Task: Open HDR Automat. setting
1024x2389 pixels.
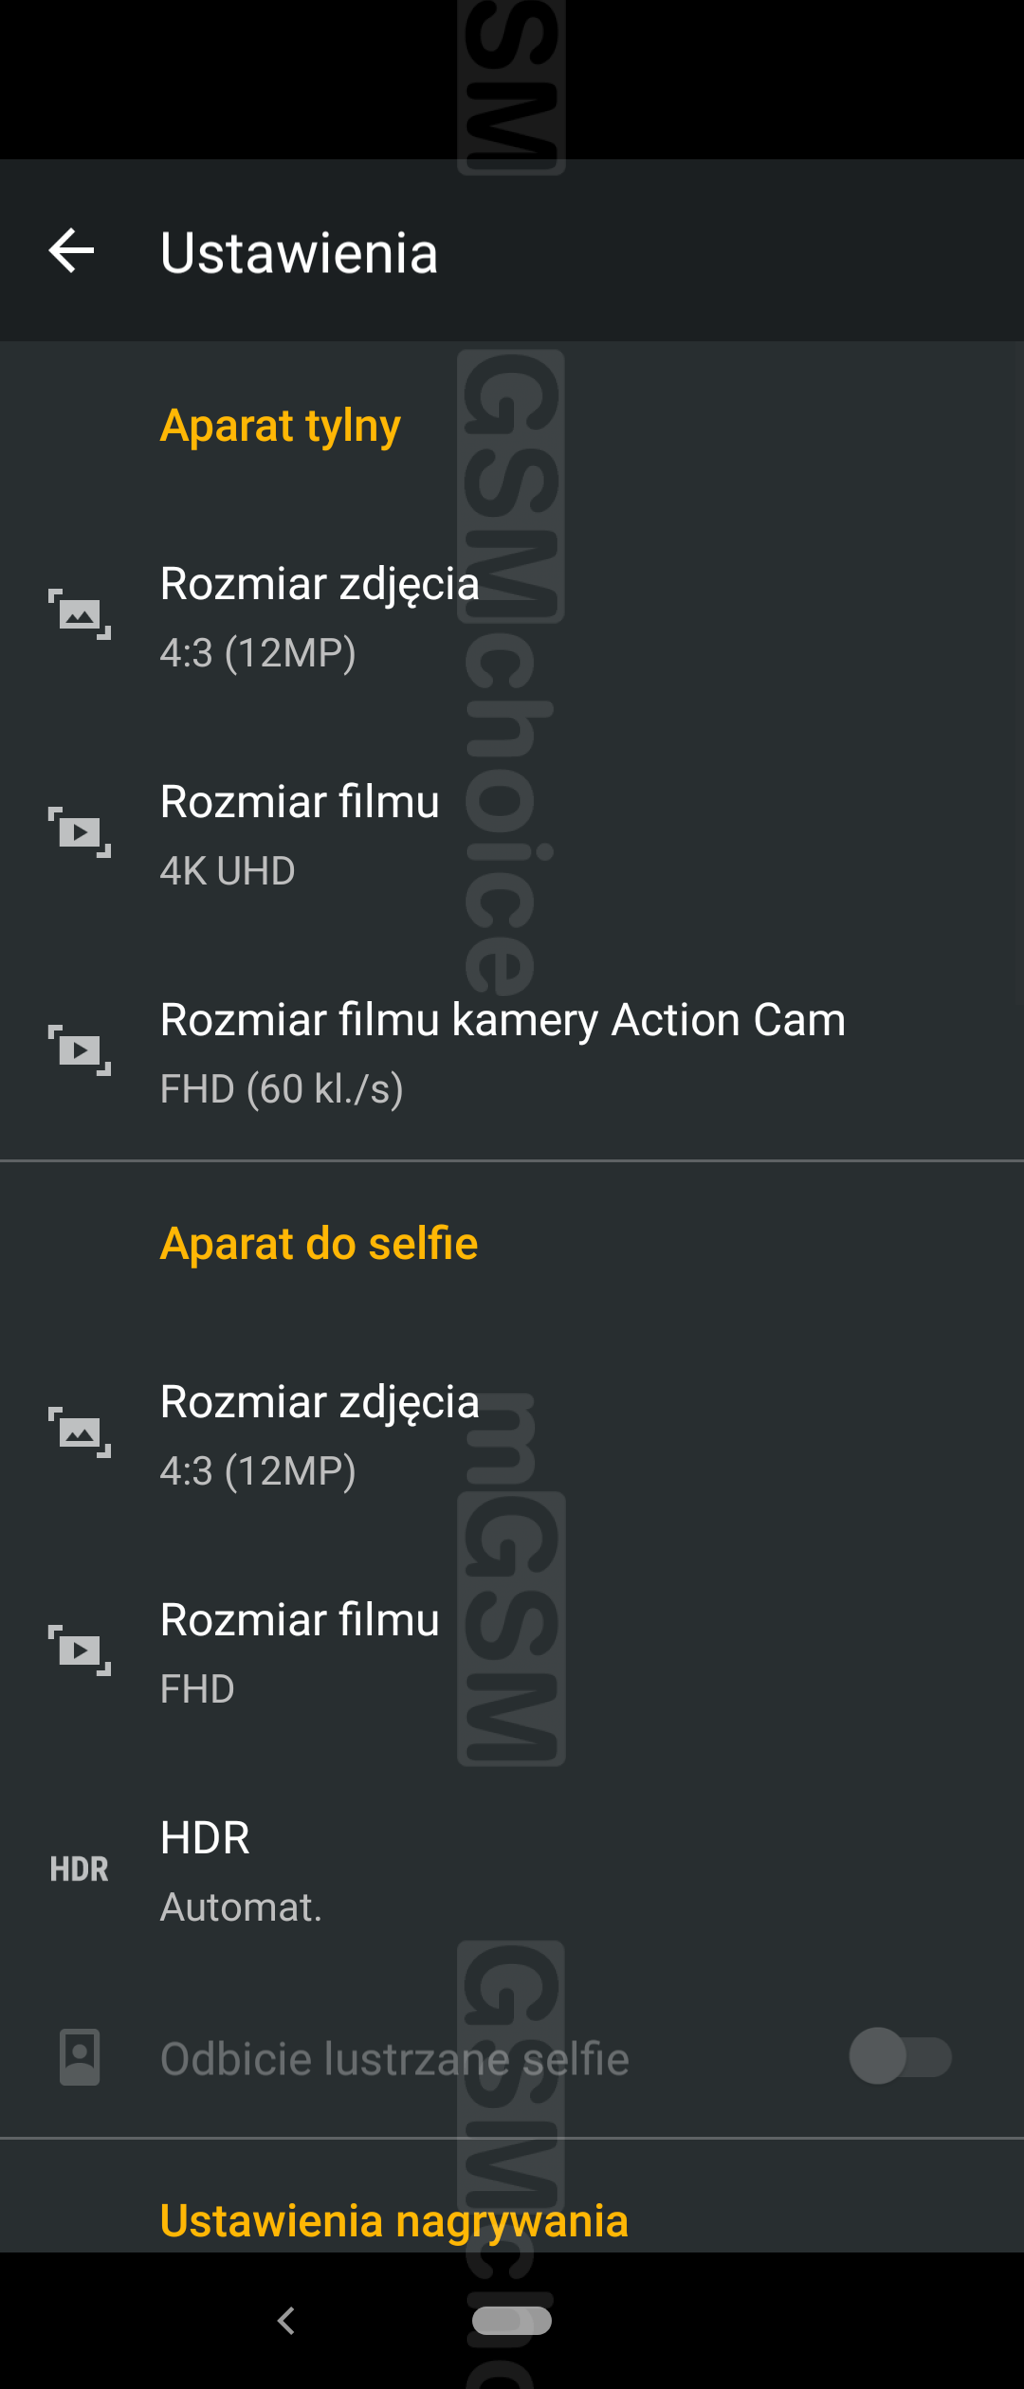Action: (240, 1870)
